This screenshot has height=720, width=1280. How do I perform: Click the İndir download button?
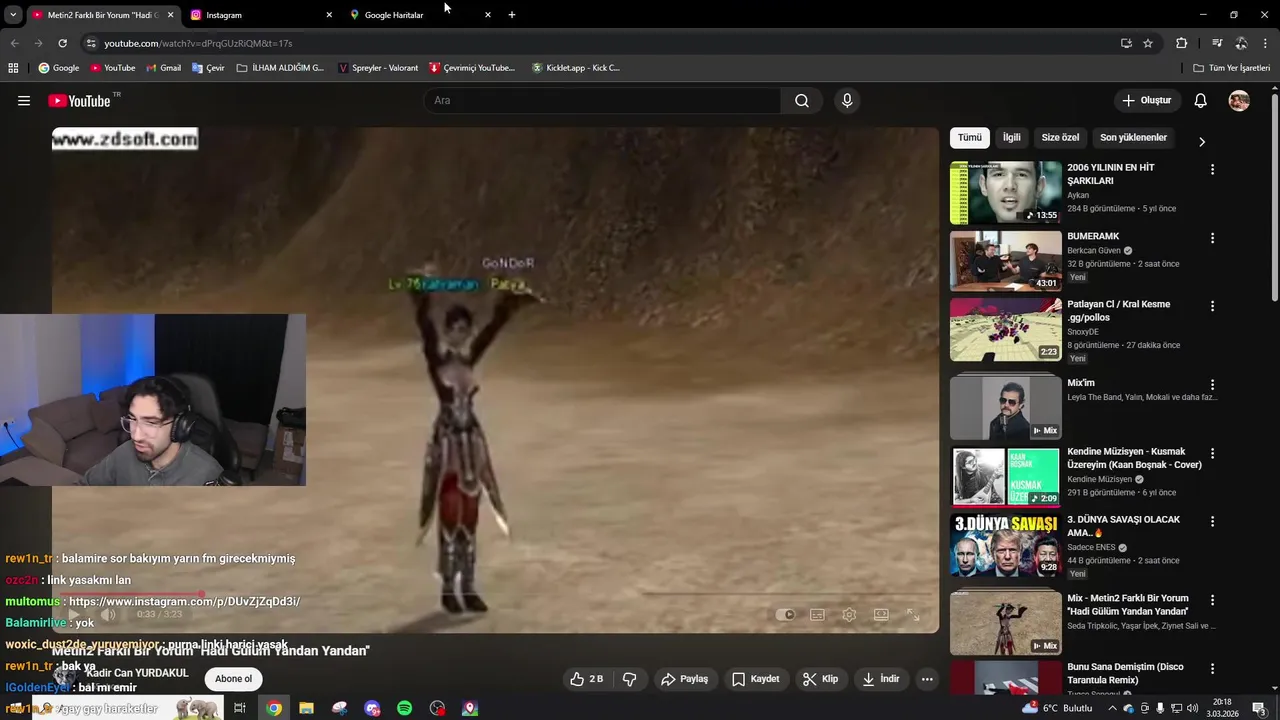881,679
